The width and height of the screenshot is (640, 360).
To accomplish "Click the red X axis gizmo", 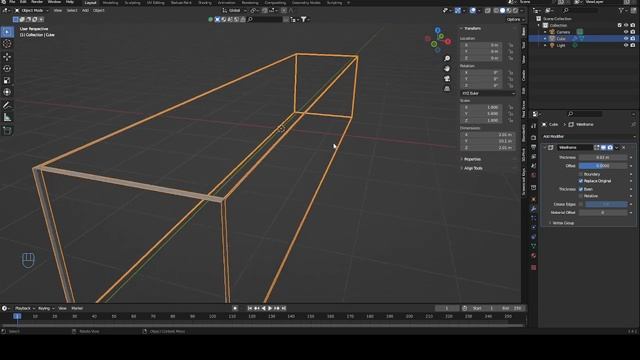I will [x=448, y=41].
